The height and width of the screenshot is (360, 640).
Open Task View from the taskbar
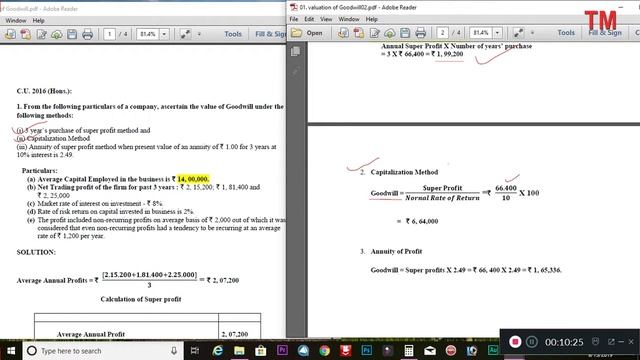pyautogui.click(x=195, y=351)
